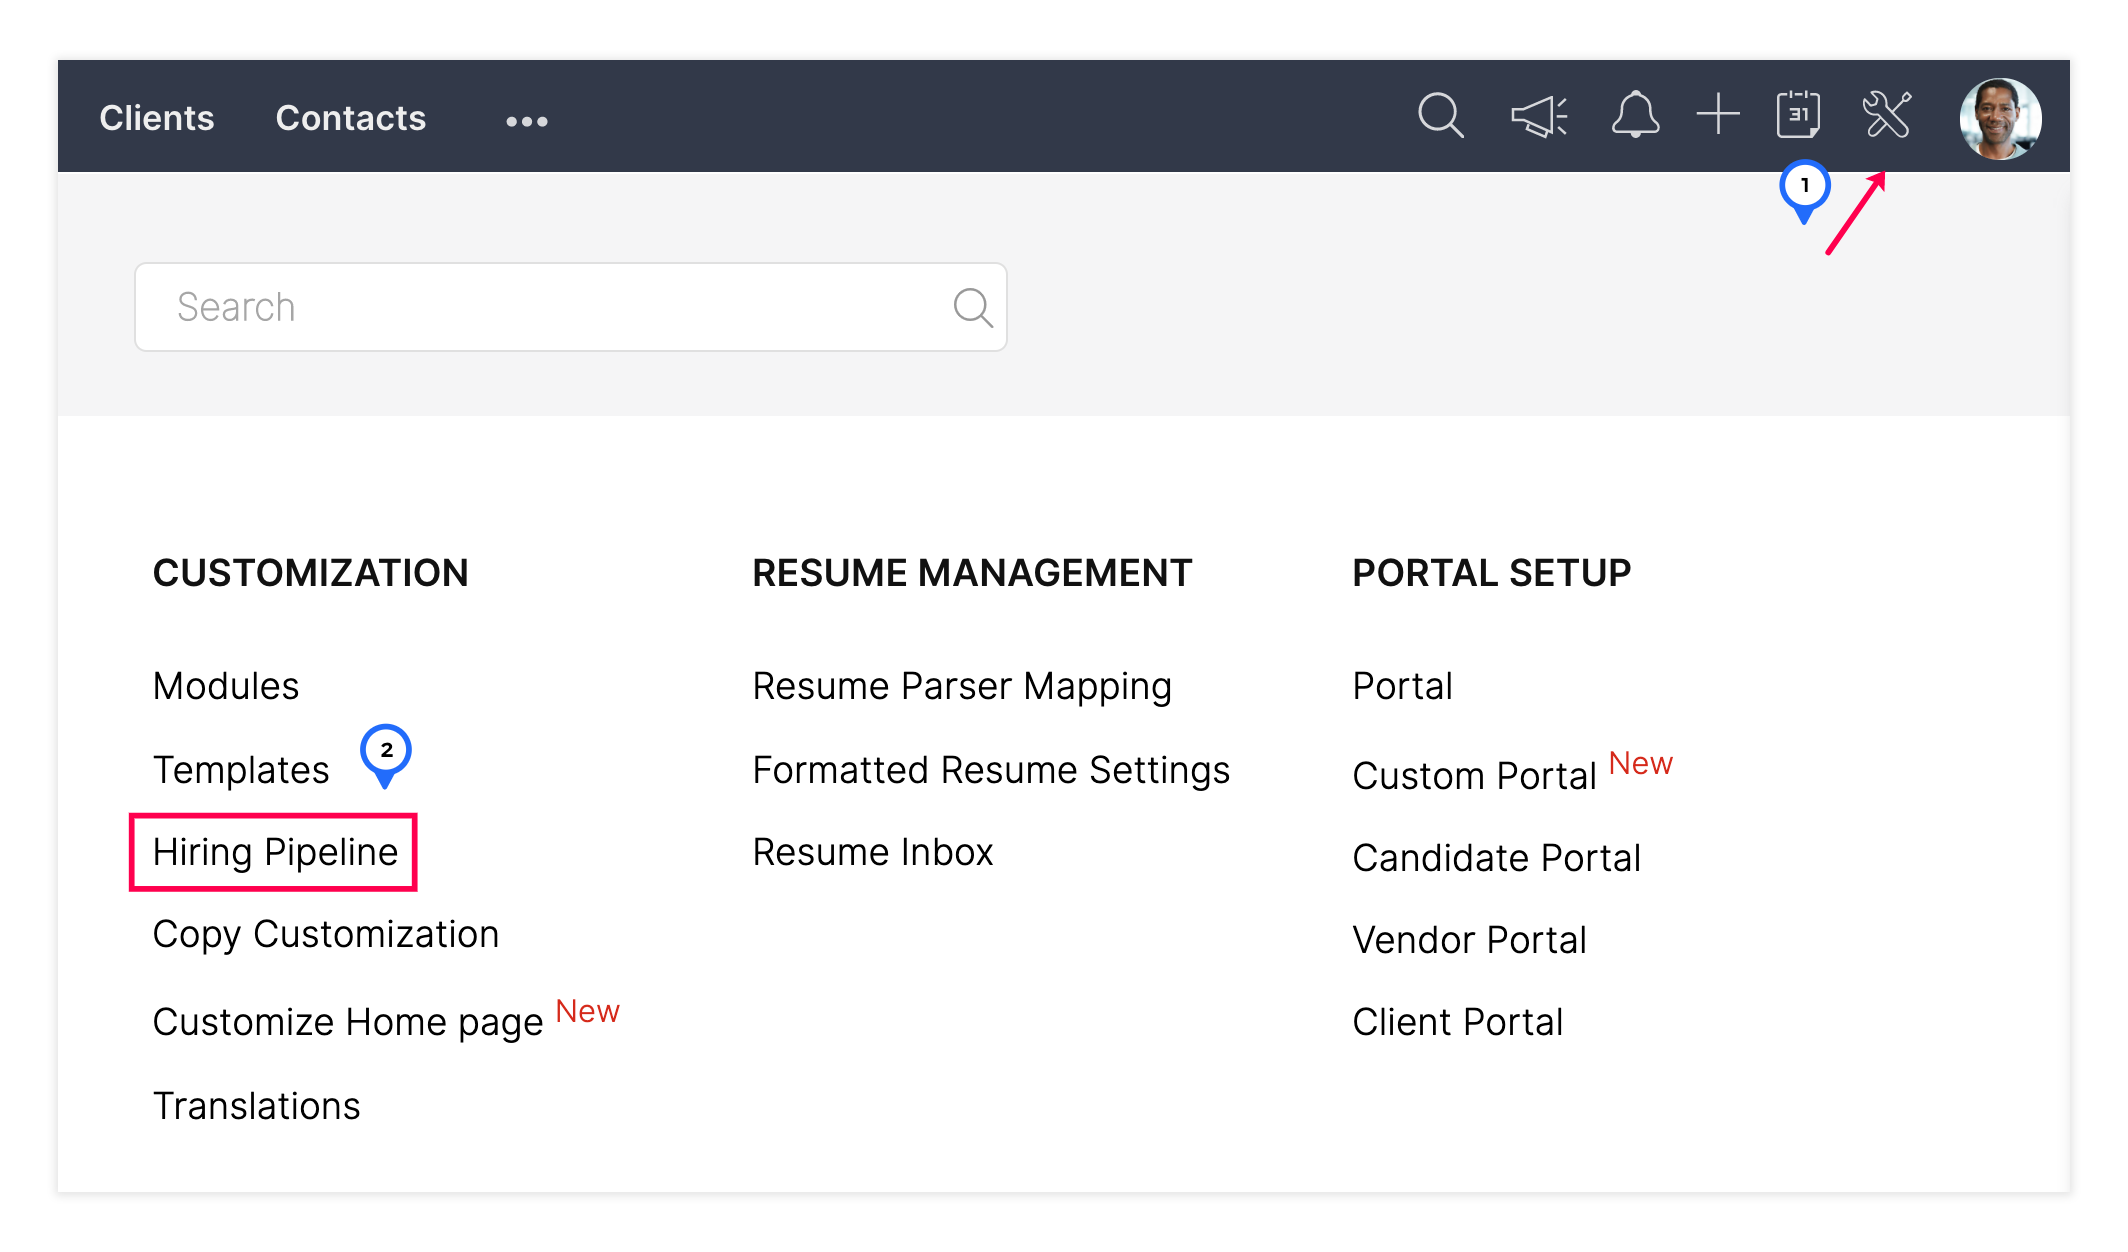Click the search magnifier in top bar
Image resolution: width=2128 pixels, height=1252 pixels.
pyautogui.click(x=1440, y=116)
